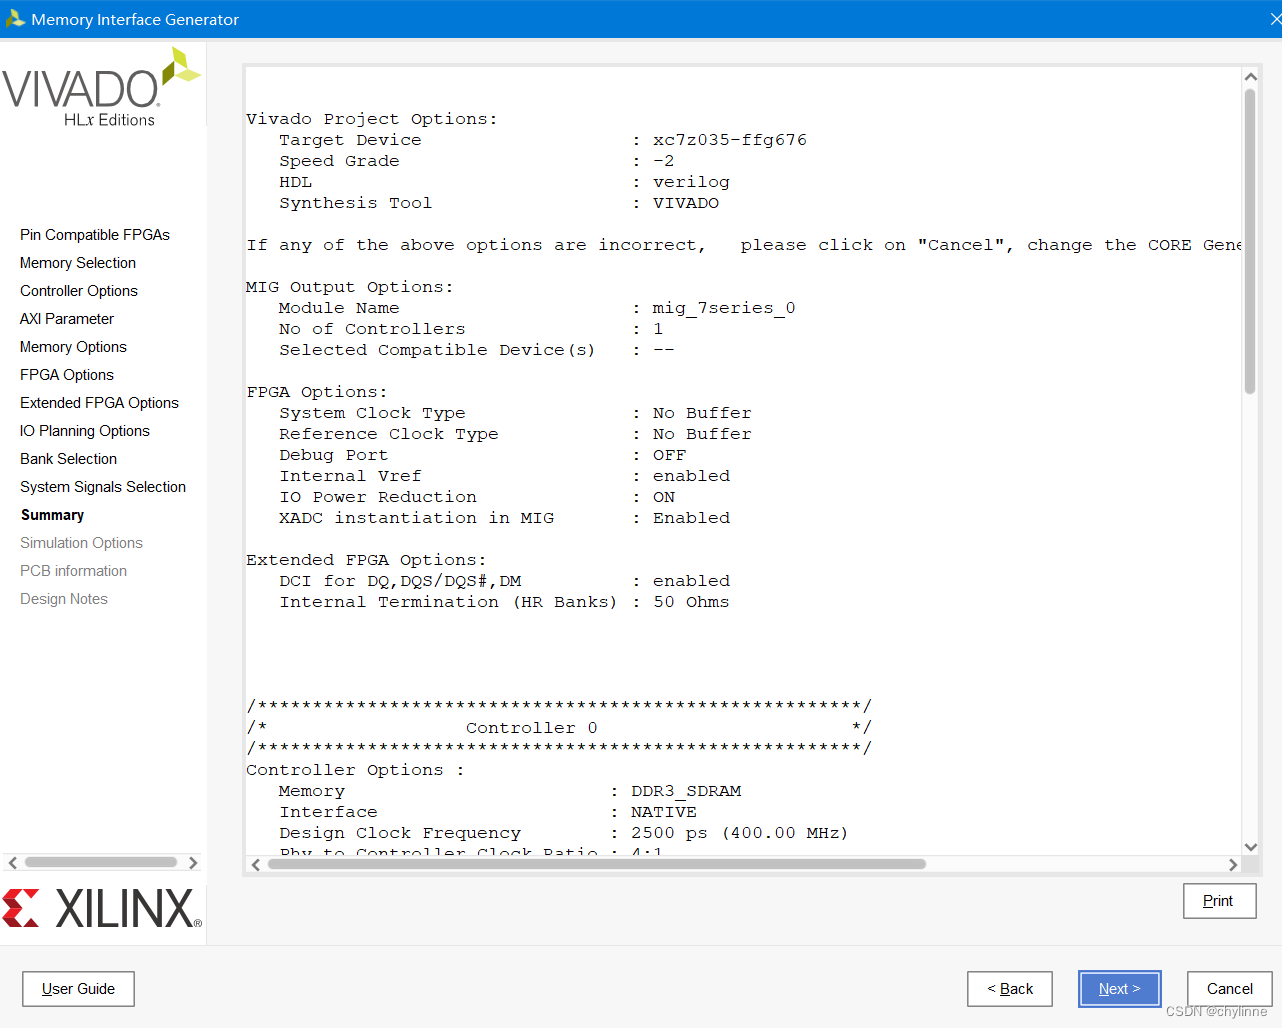Print the summary report
The height and width of the screenshot is (1028, 1282).
pos(1219,901)
